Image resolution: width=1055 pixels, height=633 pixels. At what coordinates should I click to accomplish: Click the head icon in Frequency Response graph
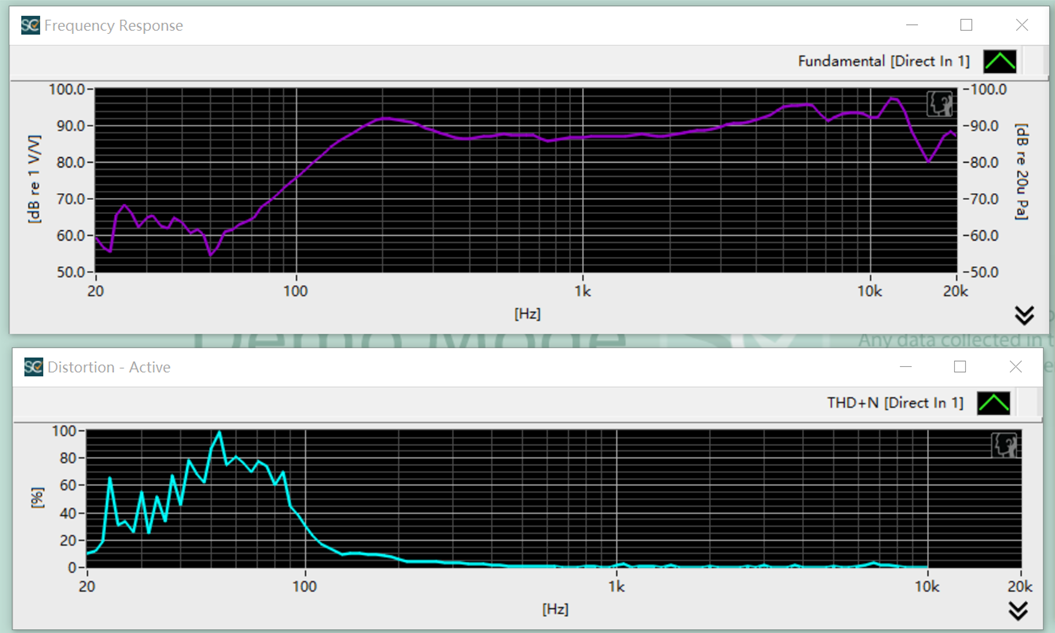[939, 104]
